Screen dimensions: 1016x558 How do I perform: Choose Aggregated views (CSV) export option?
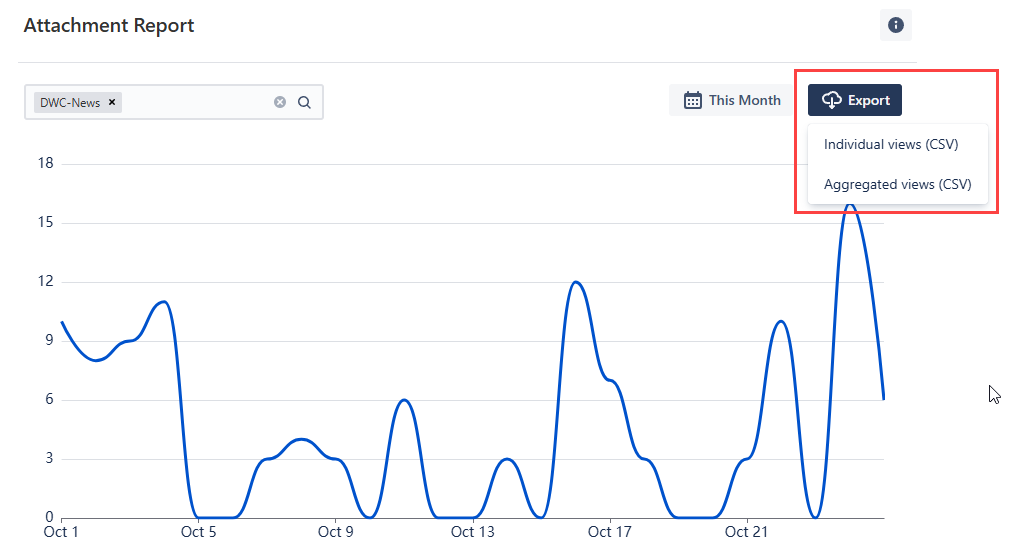point(897,184)
